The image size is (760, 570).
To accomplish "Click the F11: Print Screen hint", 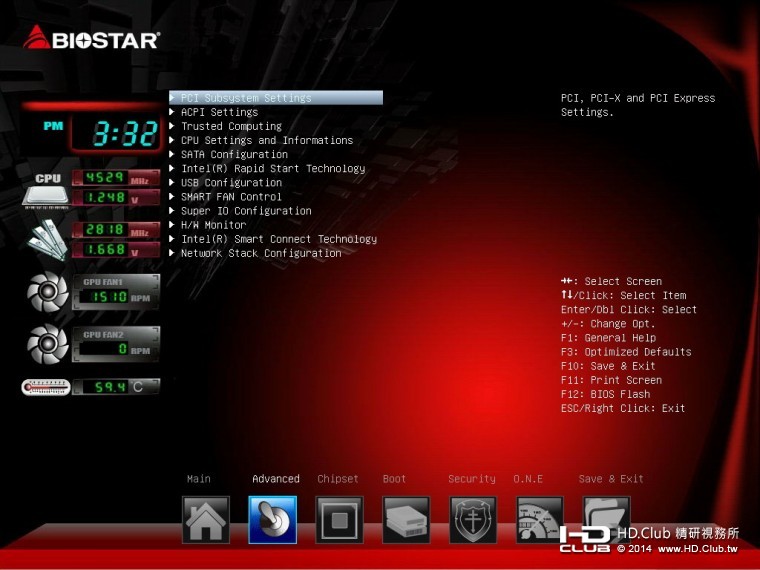I will point(611,380).
